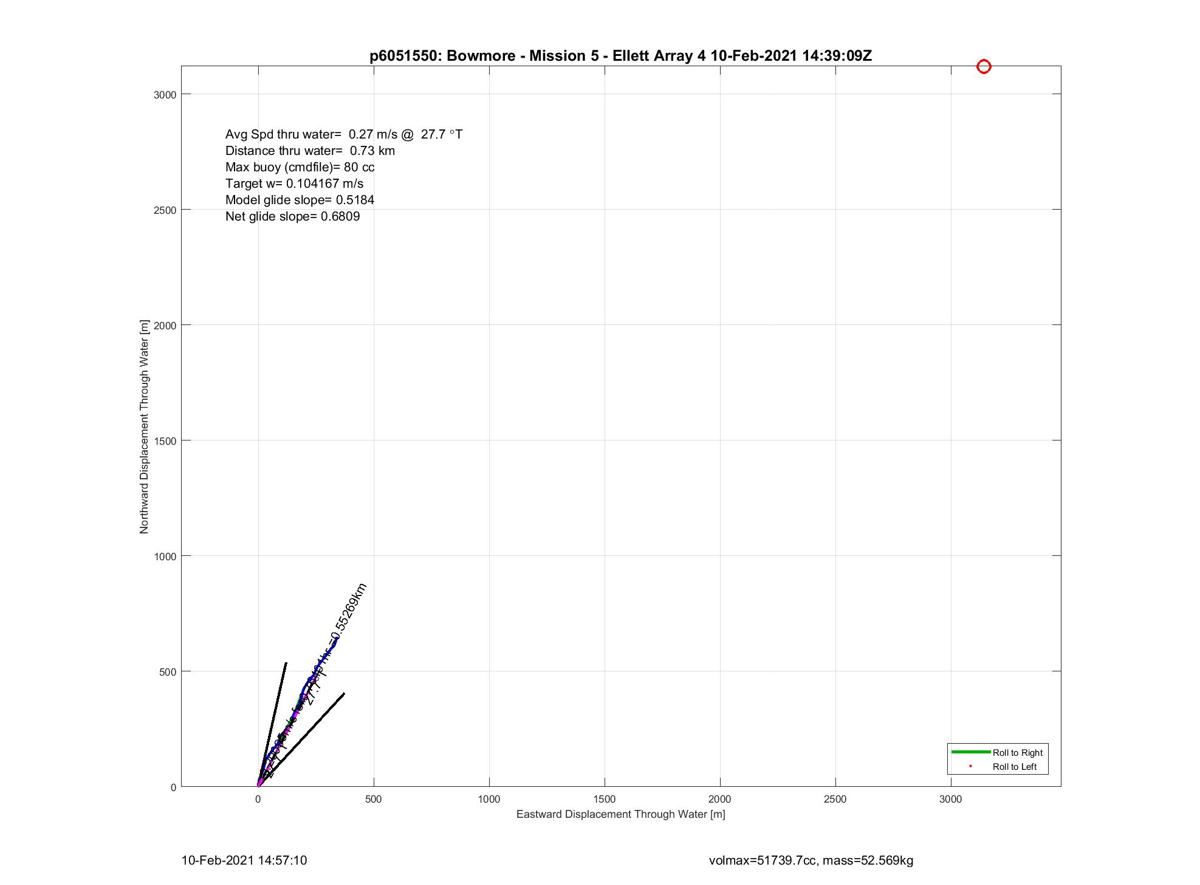
Task: Click the green line sample in legend
Action: click(x=970, y=752)
